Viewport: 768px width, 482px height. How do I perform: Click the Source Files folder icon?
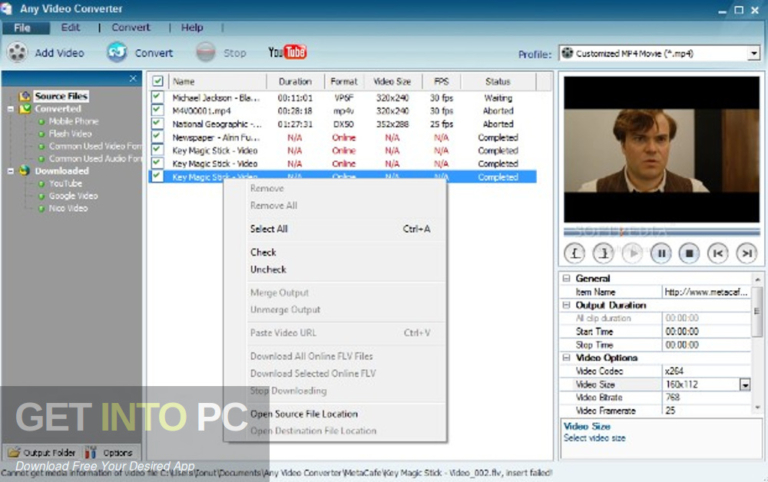(25, 96)
